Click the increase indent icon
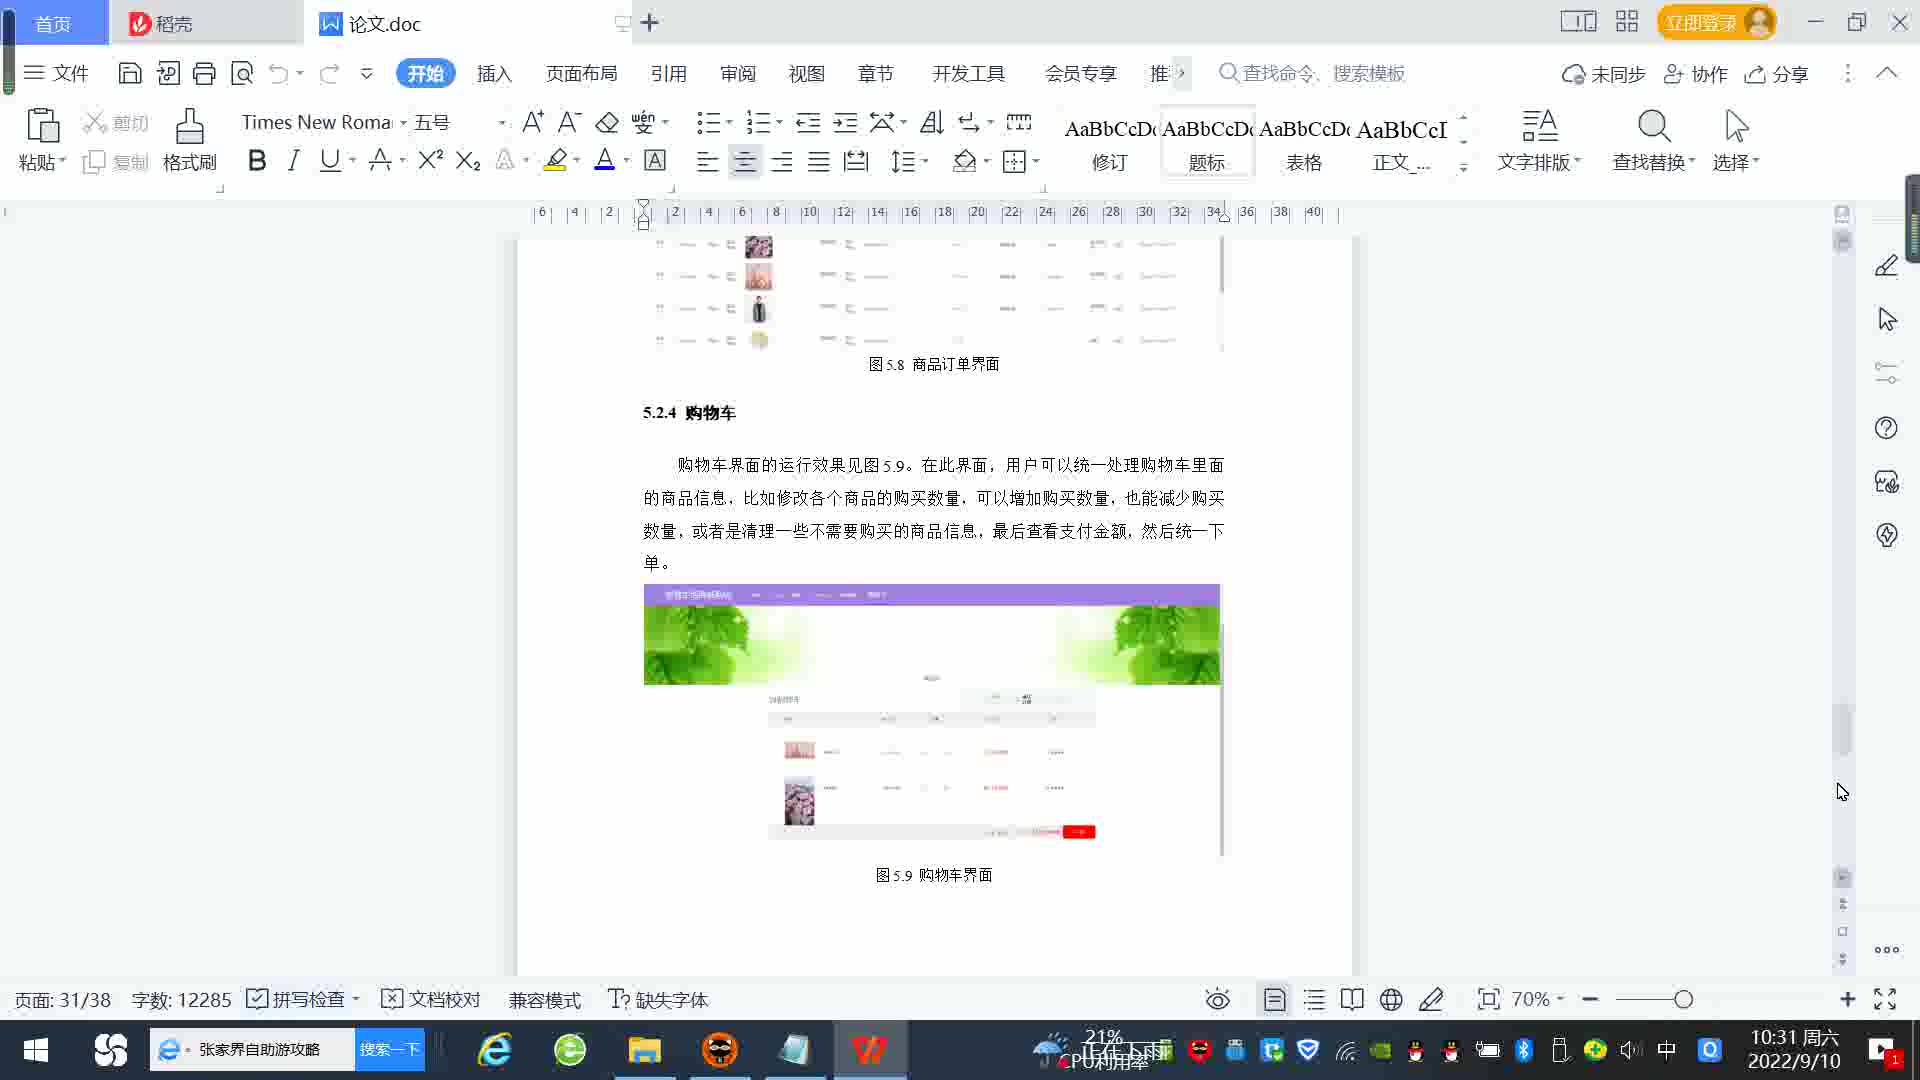Screen dimensions: 1920x1080 coord(845,122)
